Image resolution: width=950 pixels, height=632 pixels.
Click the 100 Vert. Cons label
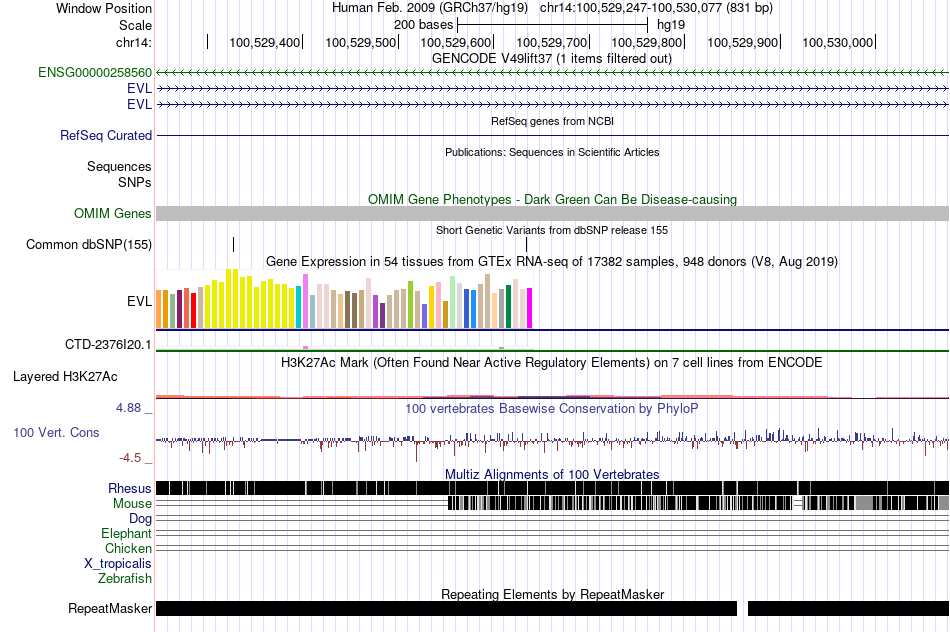(x=56, y=433)
